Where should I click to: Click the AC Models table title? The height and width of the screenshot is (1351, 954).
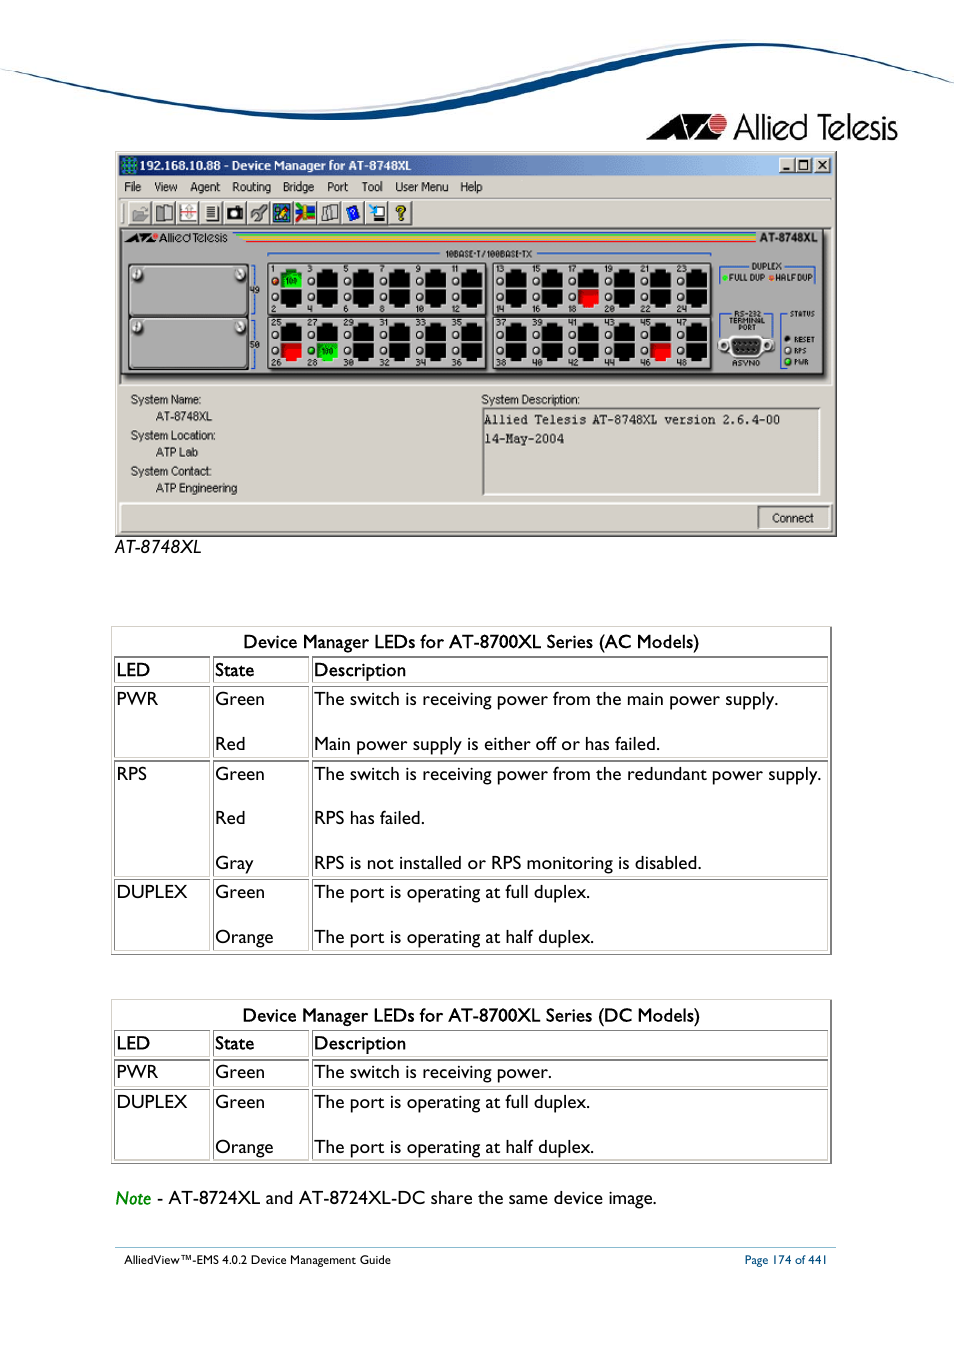pos(471,642)
